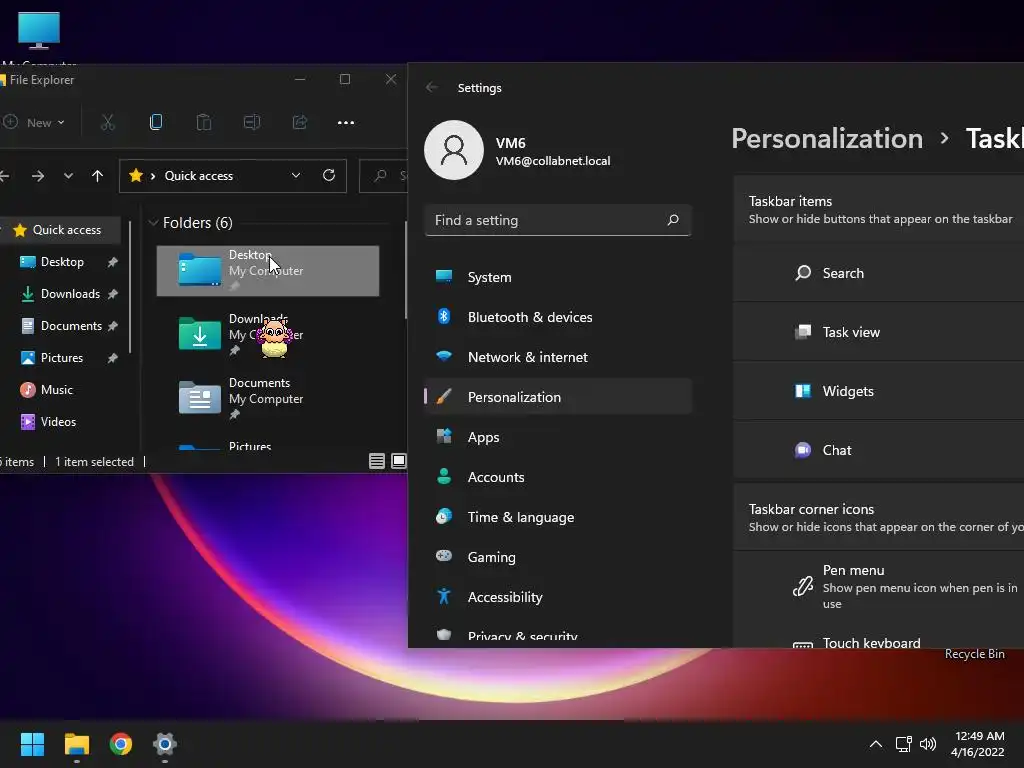The height and width of the screenshot is (768, 1024).
Task: Open Apps settings
Action: click(x=558, y=437)
